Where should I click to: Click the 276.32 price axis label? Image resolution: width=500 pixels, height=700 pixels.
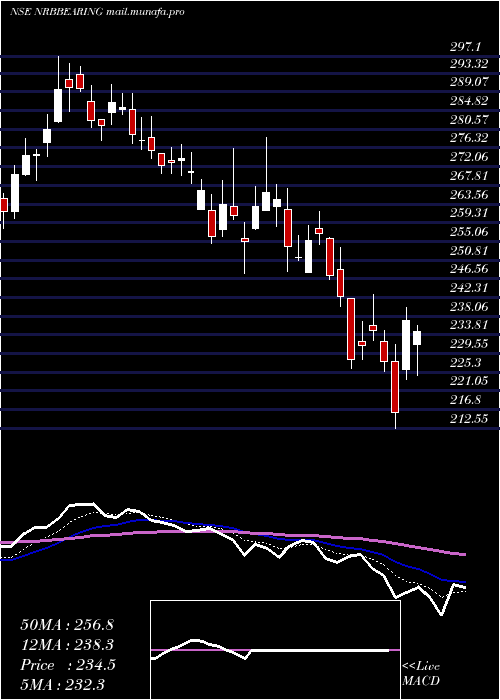468,138
